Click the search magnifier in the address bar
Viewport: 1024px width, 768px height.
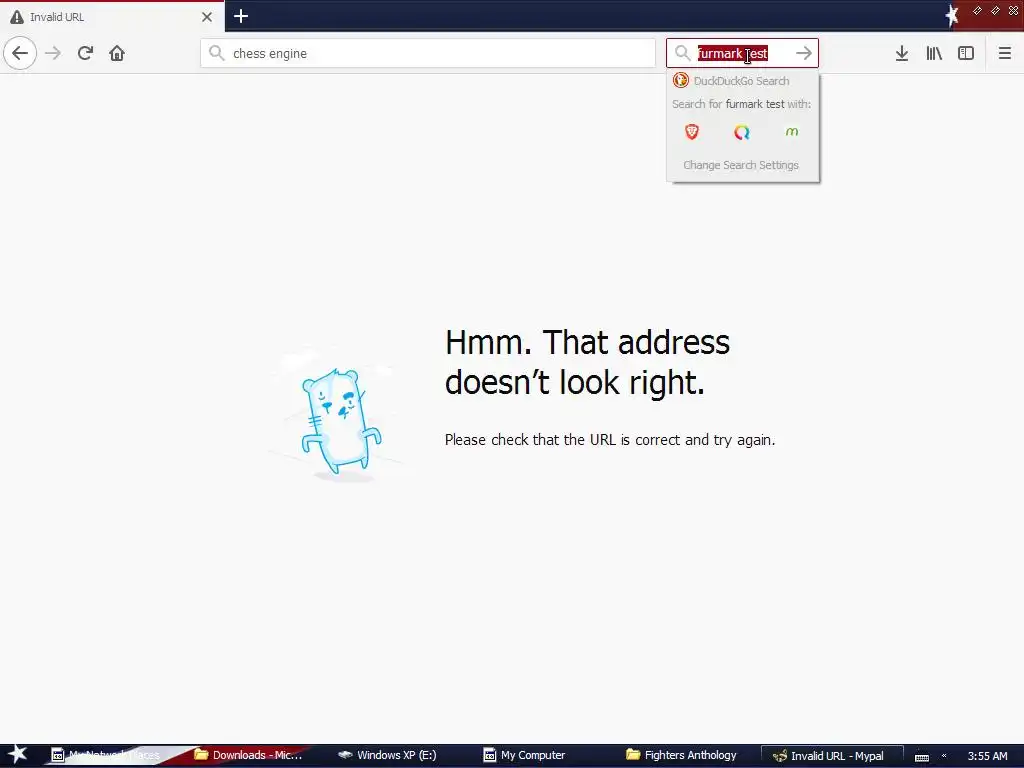pos(217,53)
